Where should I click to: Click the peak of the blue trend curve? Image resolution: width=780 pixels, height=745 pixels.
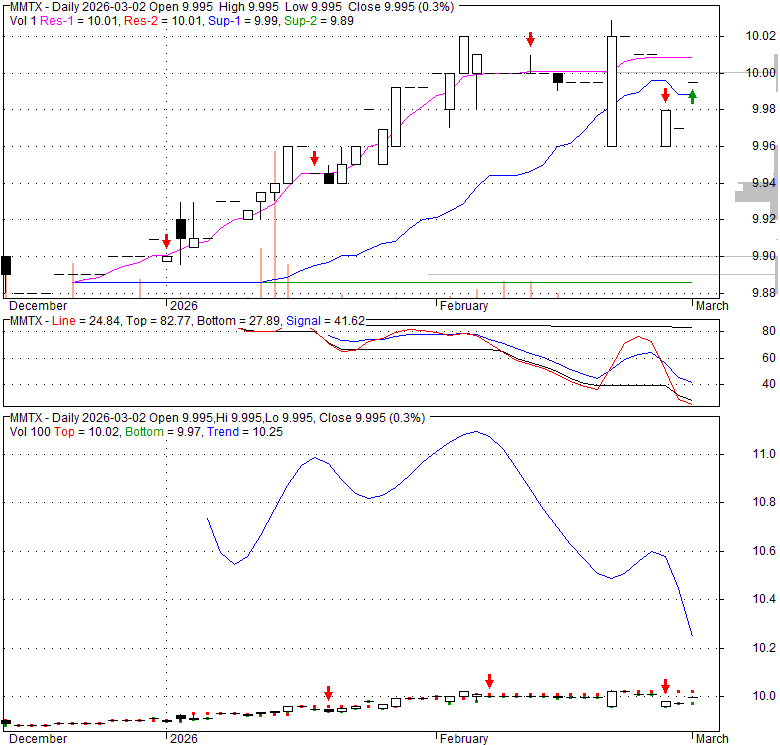[475, 431]
